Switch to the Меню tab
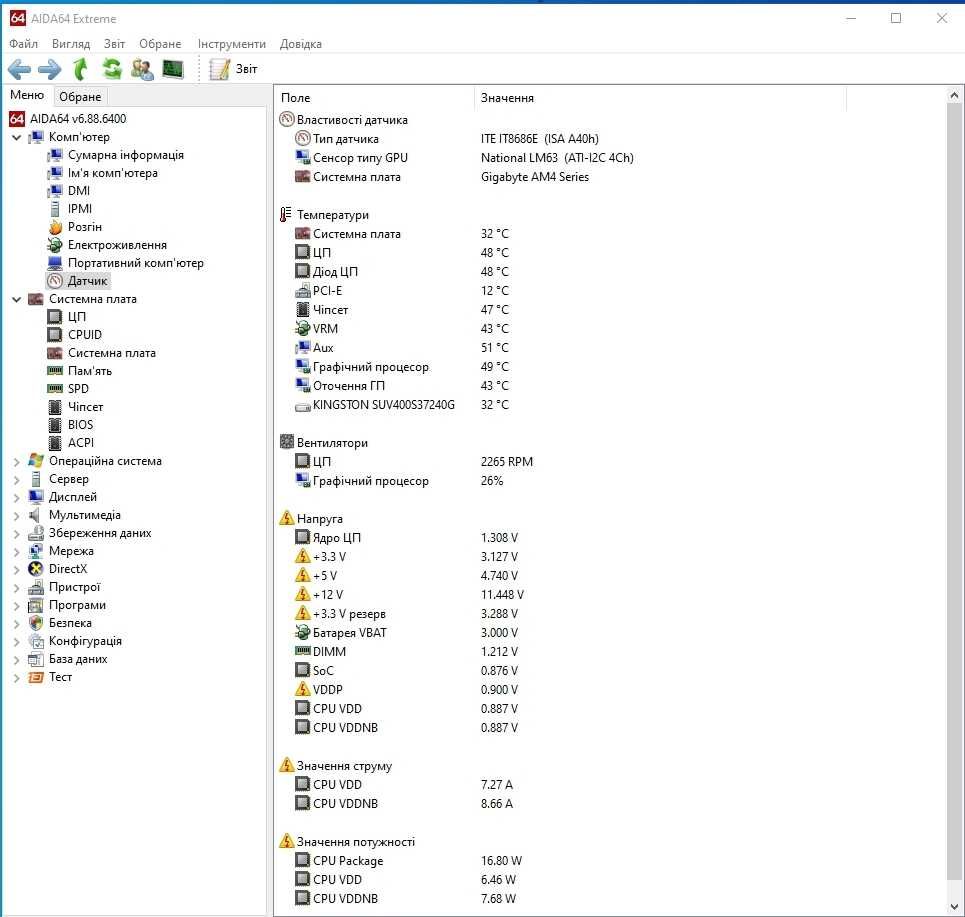The image size is (965, 917). (27, 95)
